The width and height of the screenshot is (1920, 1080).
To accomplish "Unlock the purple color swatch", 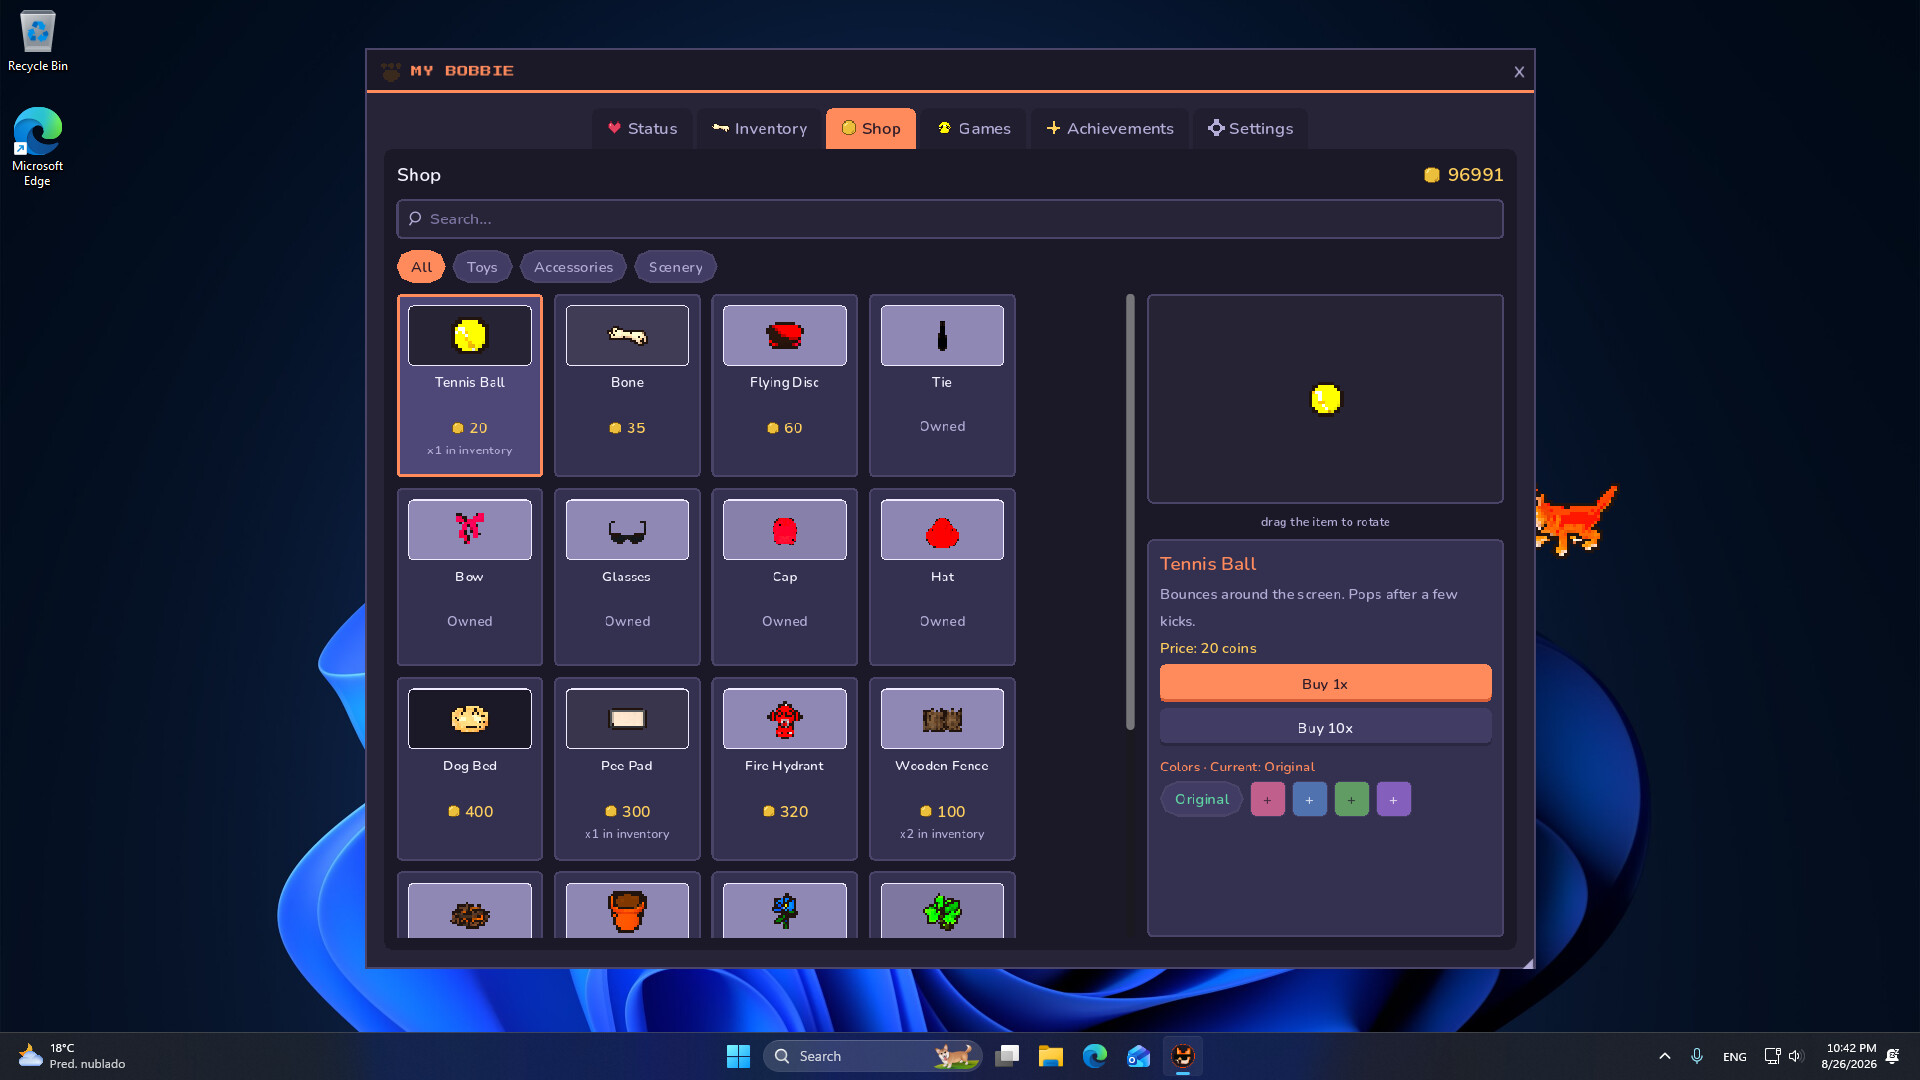I will click(1393, 799).
